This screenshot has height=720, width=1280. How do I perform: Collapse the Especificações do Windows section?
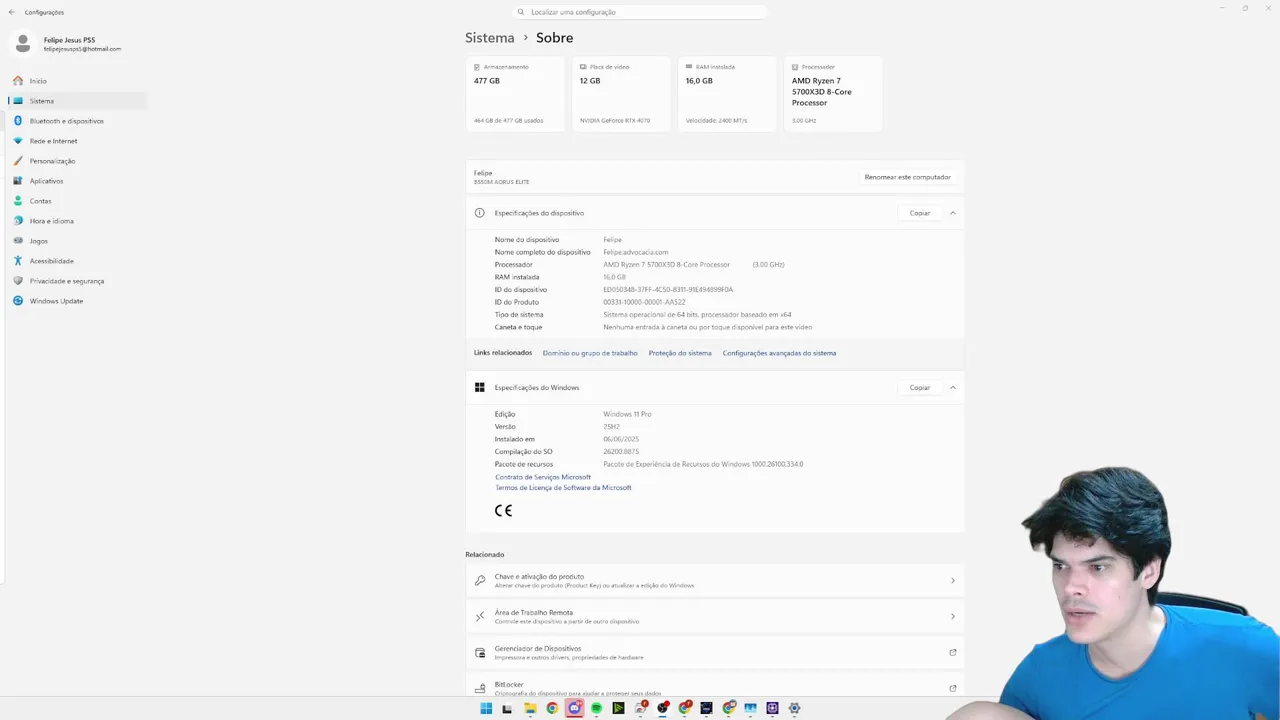click(953, 388)
